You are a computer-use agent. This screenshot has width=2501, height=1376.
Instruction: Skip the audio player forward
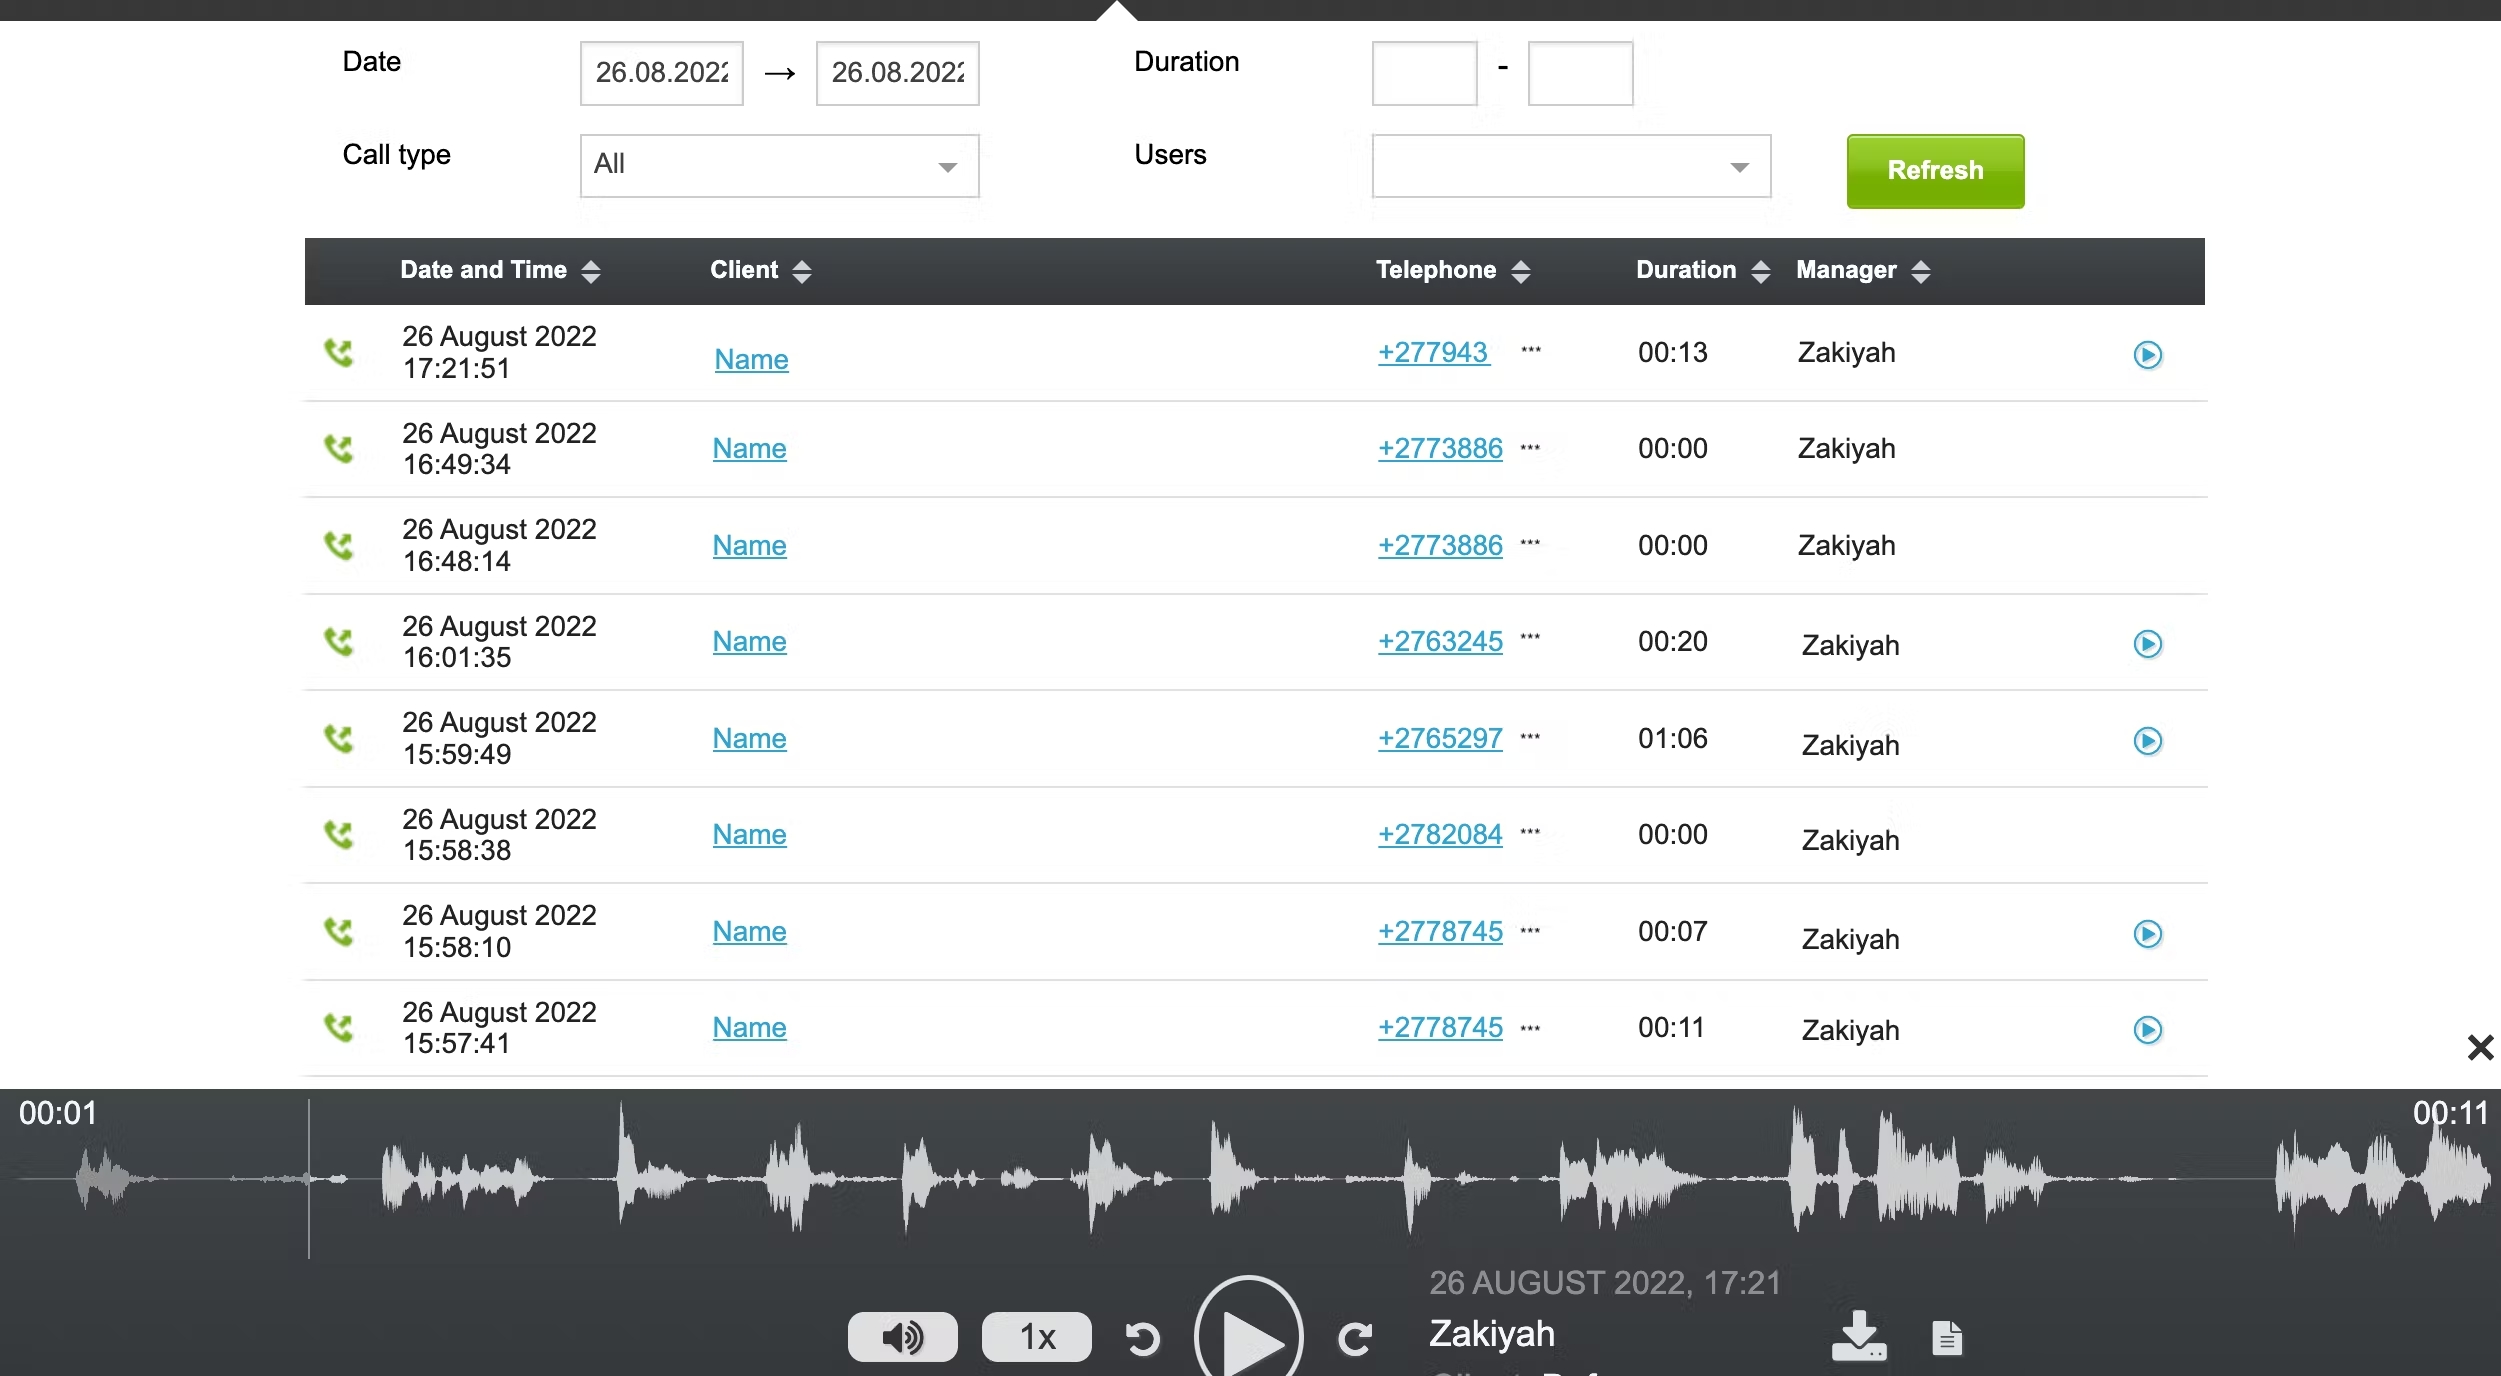click(1355, 1339)
